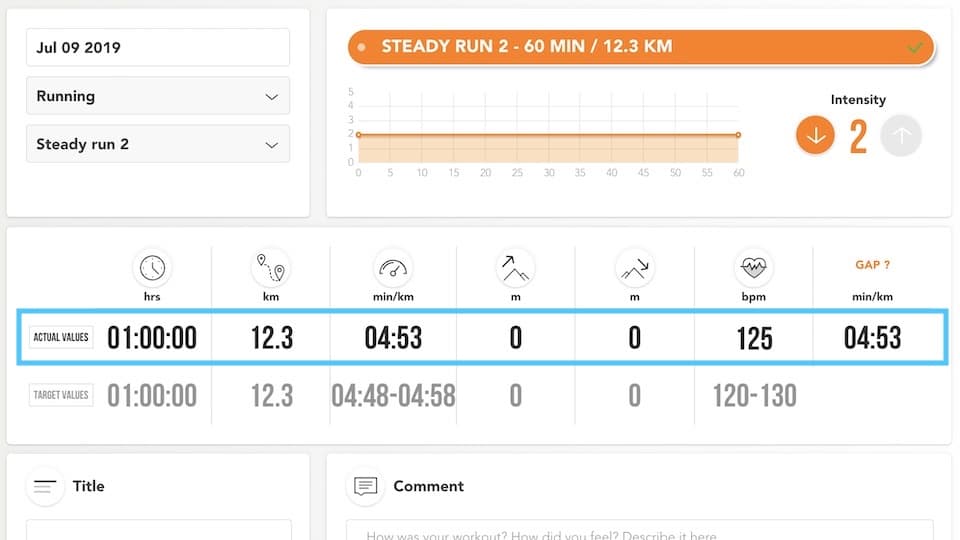Click the elevation gain mountain icon
The image size is (960, 540).
click(x=516, y=268)
